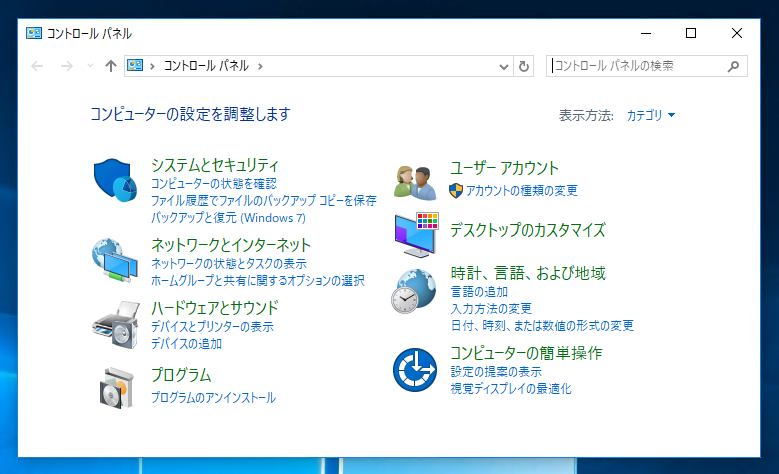Open the カテゴリ view-by dropdown
The width and height of the screenshot is (779, 474).
pos(651,115)
